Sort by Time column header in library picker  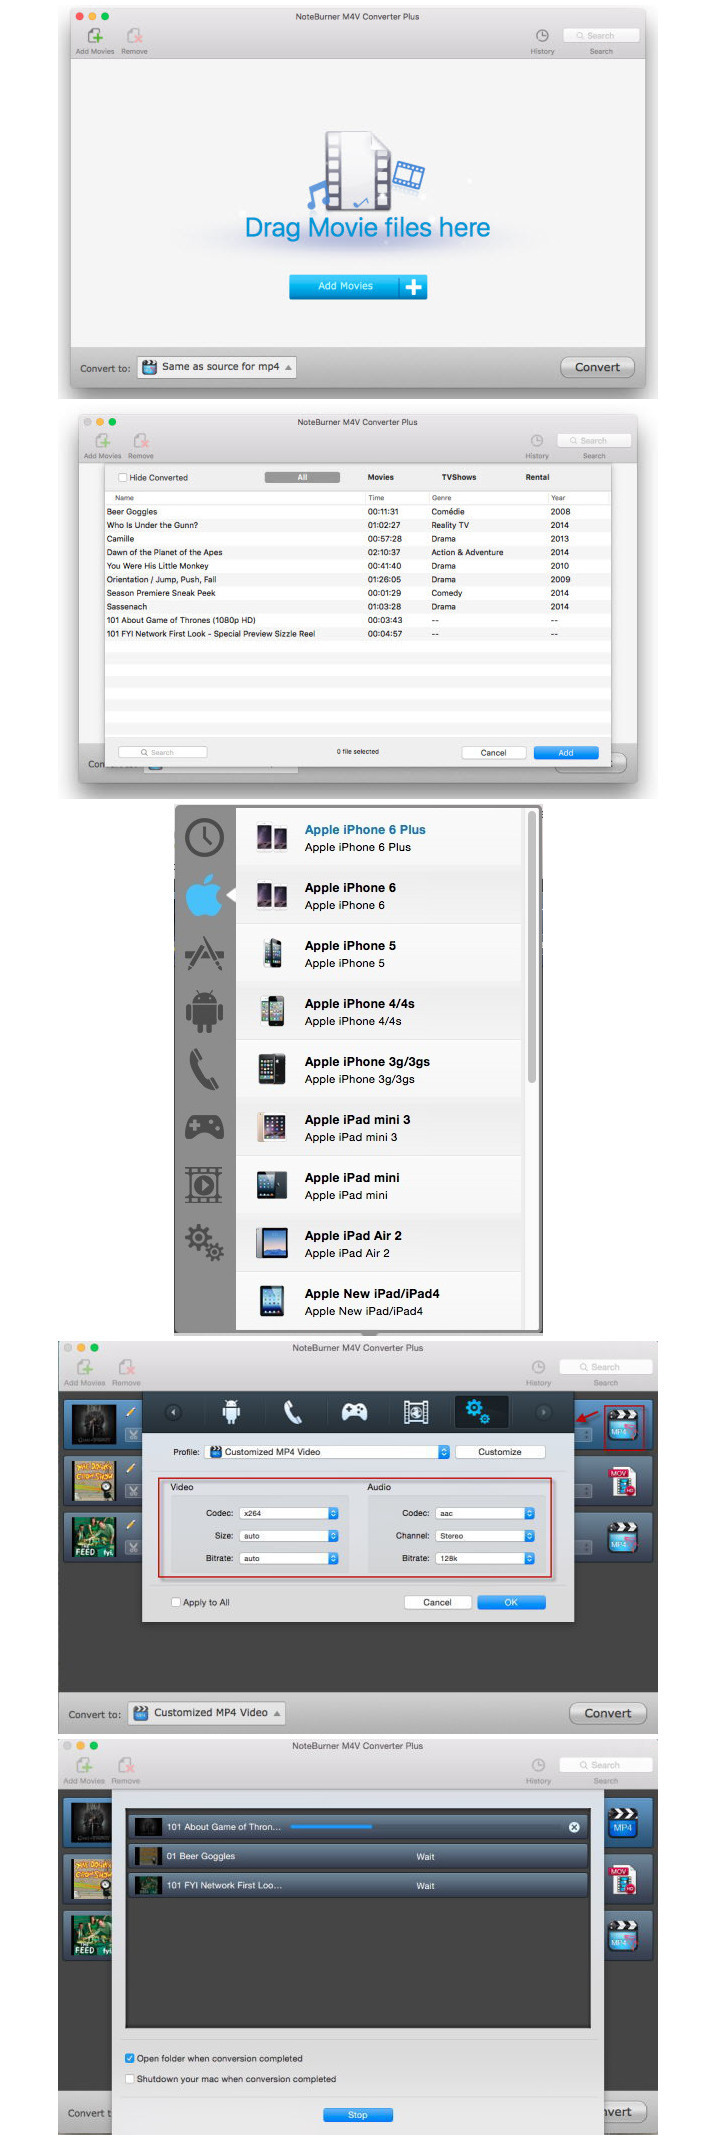(x=376, y=497)
